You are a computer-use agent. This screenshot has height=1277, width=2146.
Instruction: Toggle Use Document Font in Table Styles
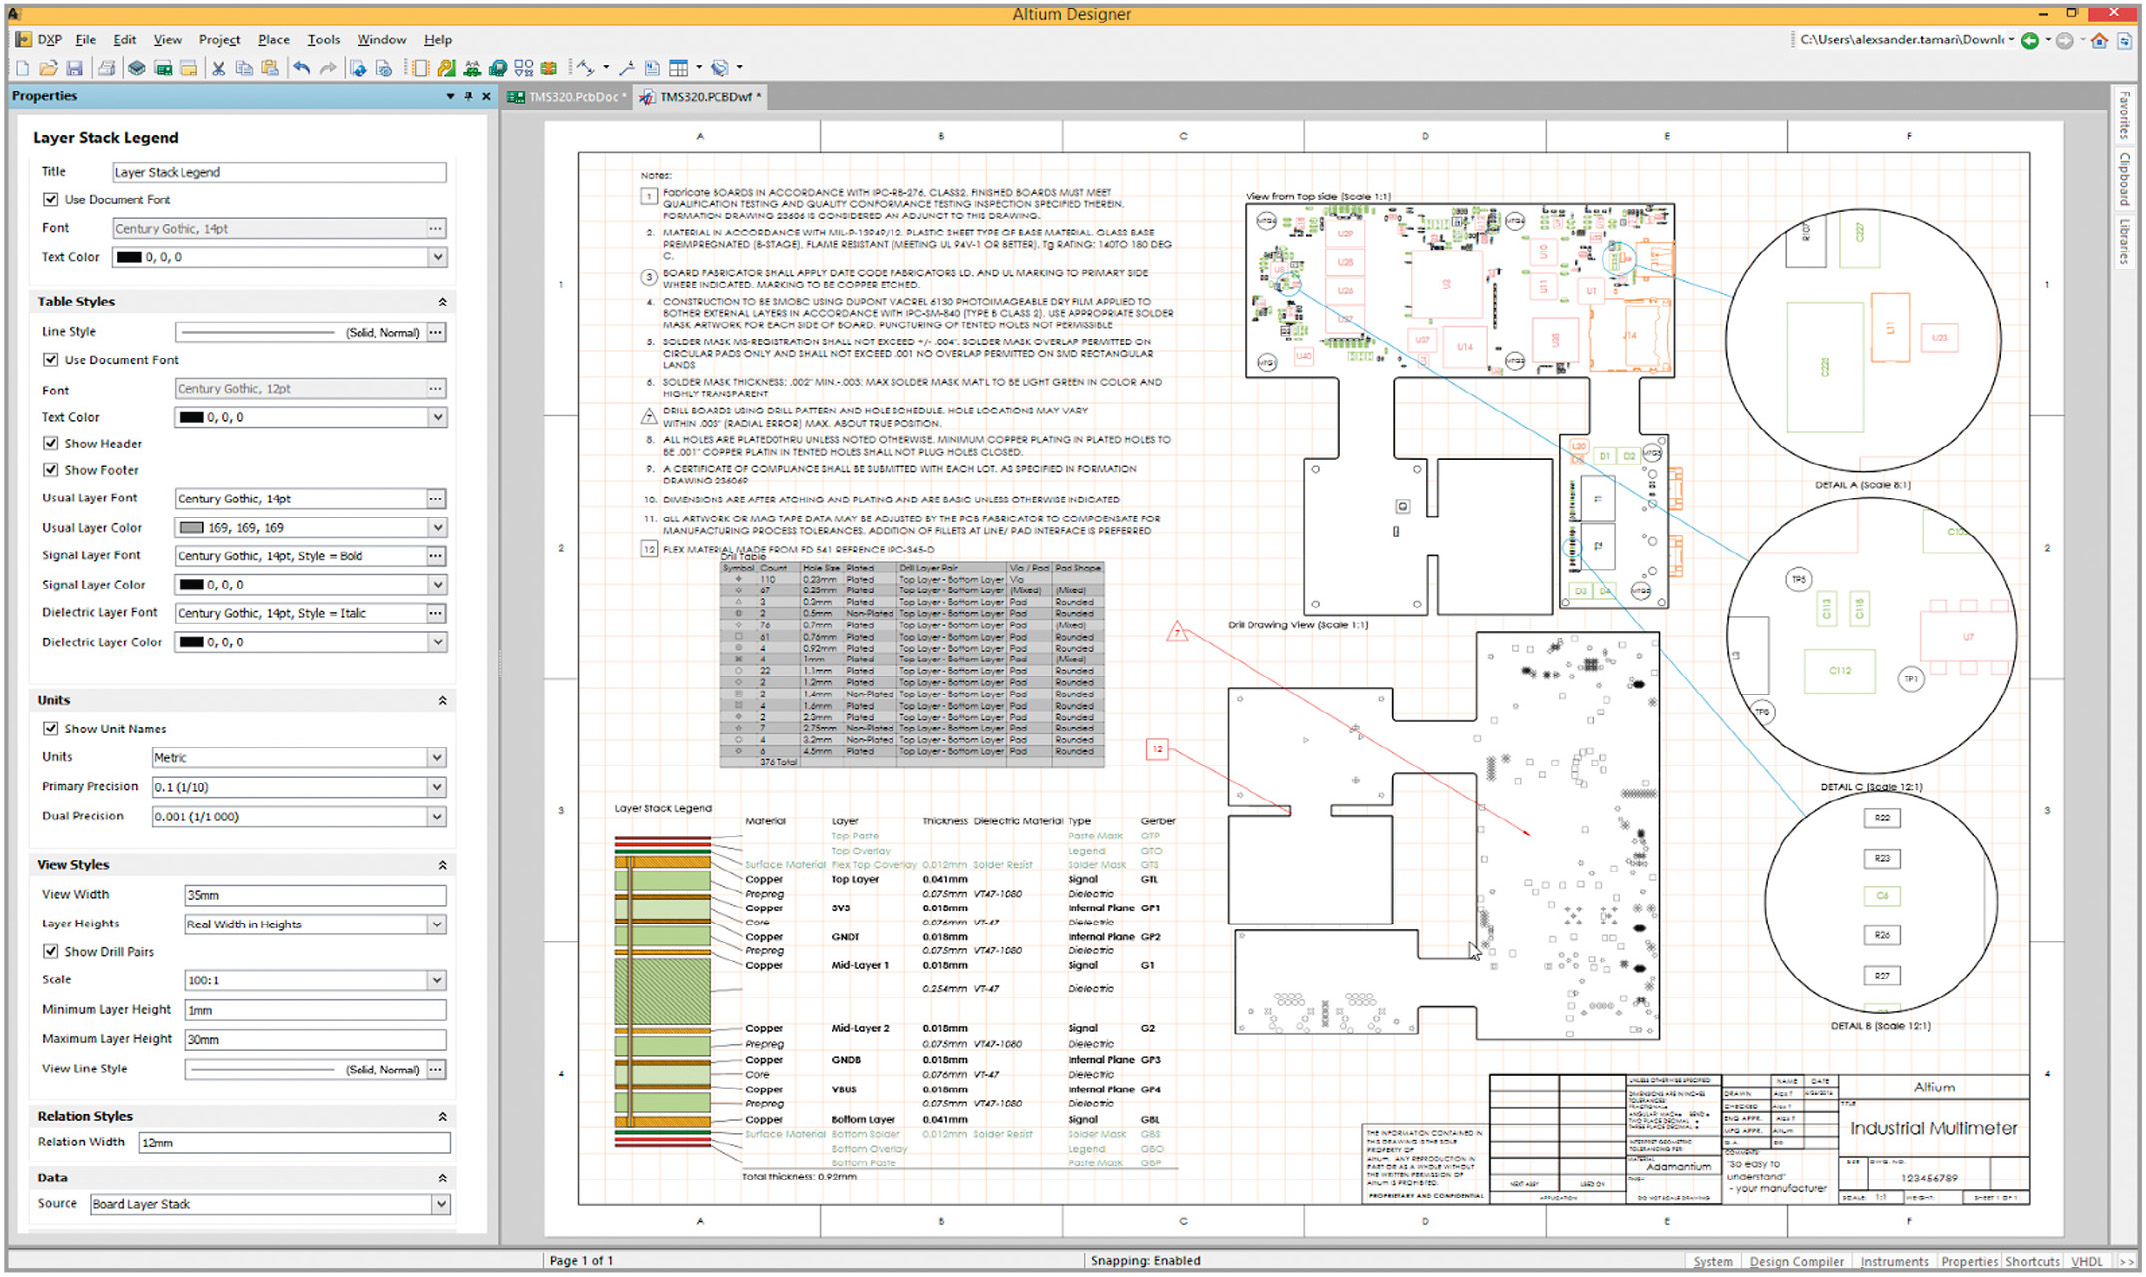51,360
